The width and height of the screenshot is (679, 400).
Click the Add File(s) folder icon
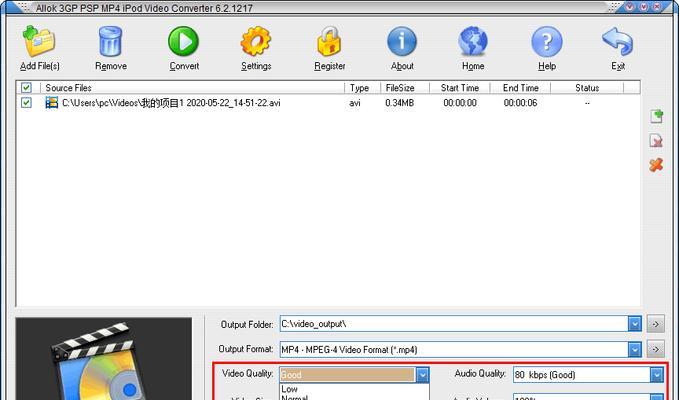(x=39, y=41)
